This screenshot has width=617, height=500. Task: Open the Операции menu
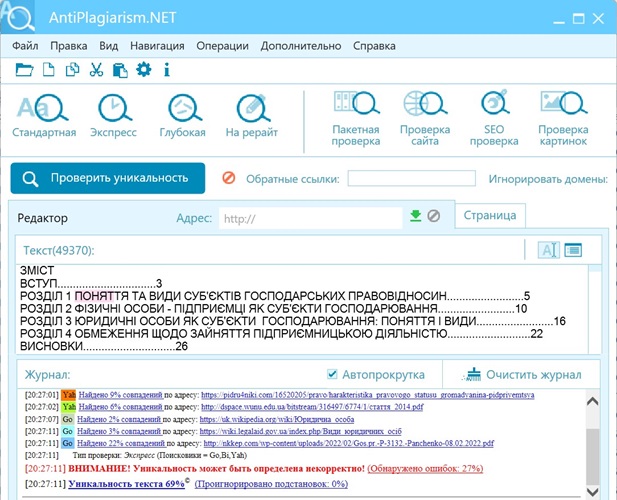(x=222, y=46)
